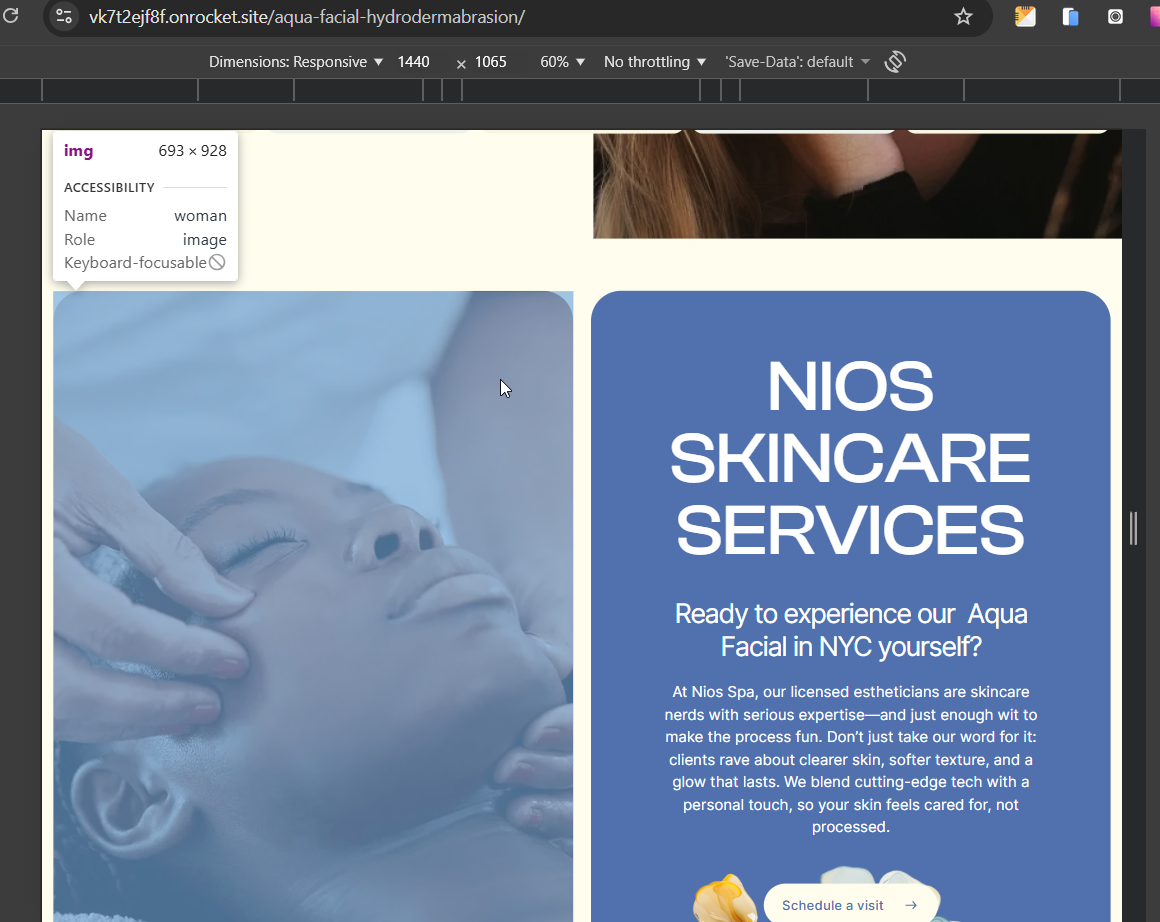Open the 60% zoom dropdown
Viewport: 1160px width, 922px height.
pos(562,62)
